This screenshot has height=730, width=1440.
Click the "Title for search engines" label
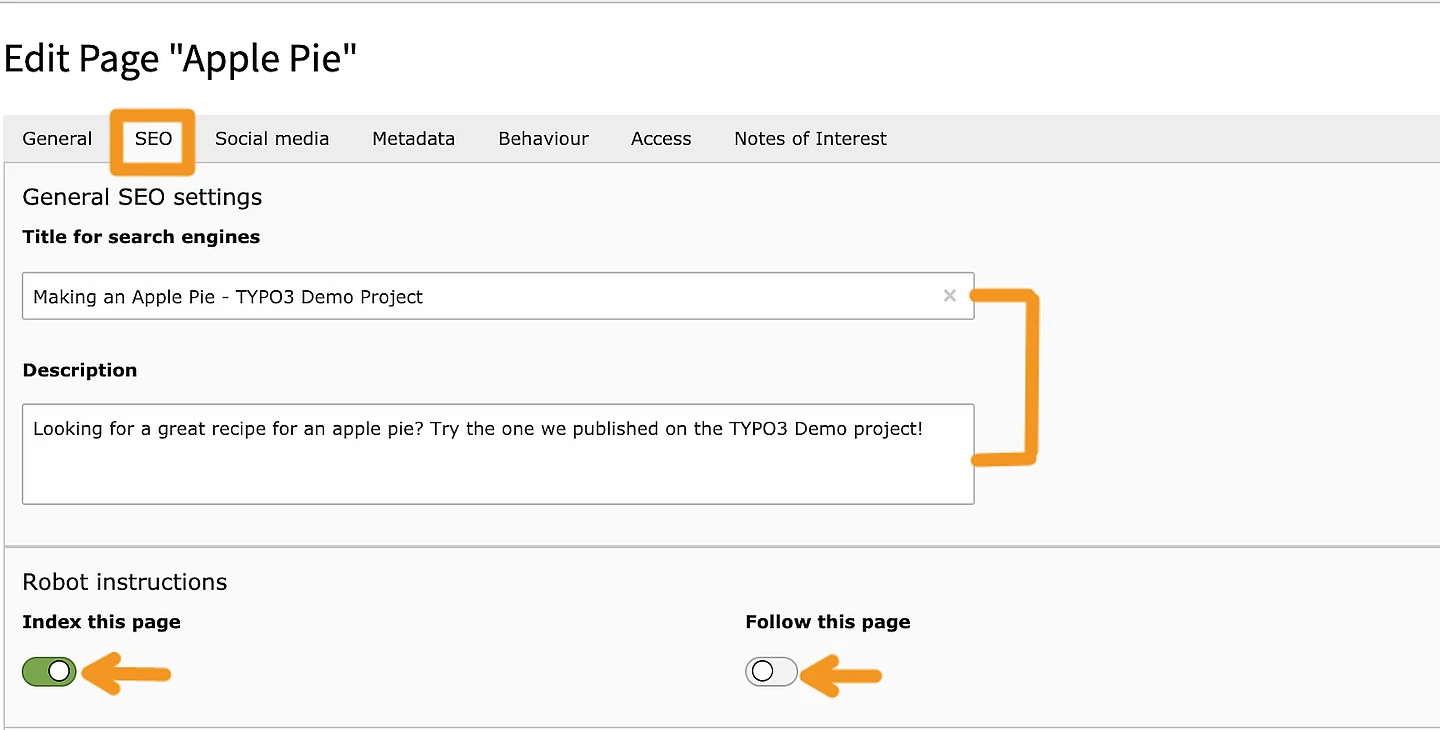(x=141, y=237)
